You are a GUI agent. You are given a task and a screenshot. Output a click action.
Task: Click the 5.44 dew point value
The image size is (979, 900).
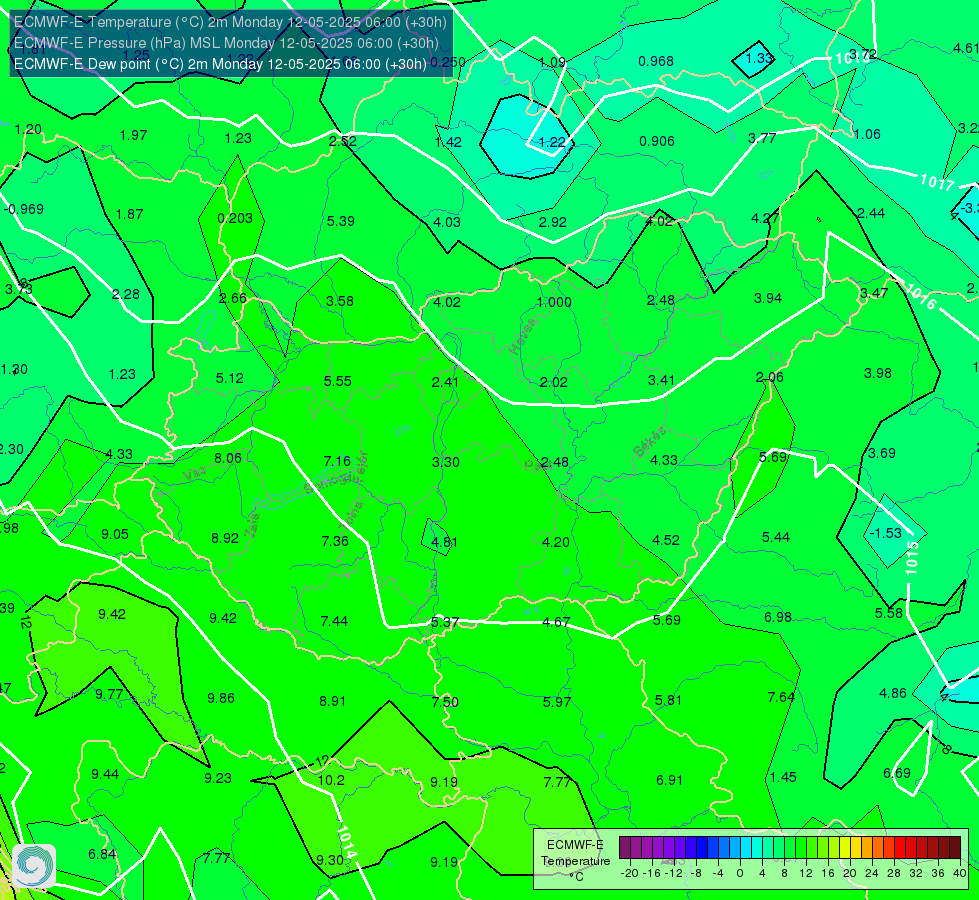775,537
